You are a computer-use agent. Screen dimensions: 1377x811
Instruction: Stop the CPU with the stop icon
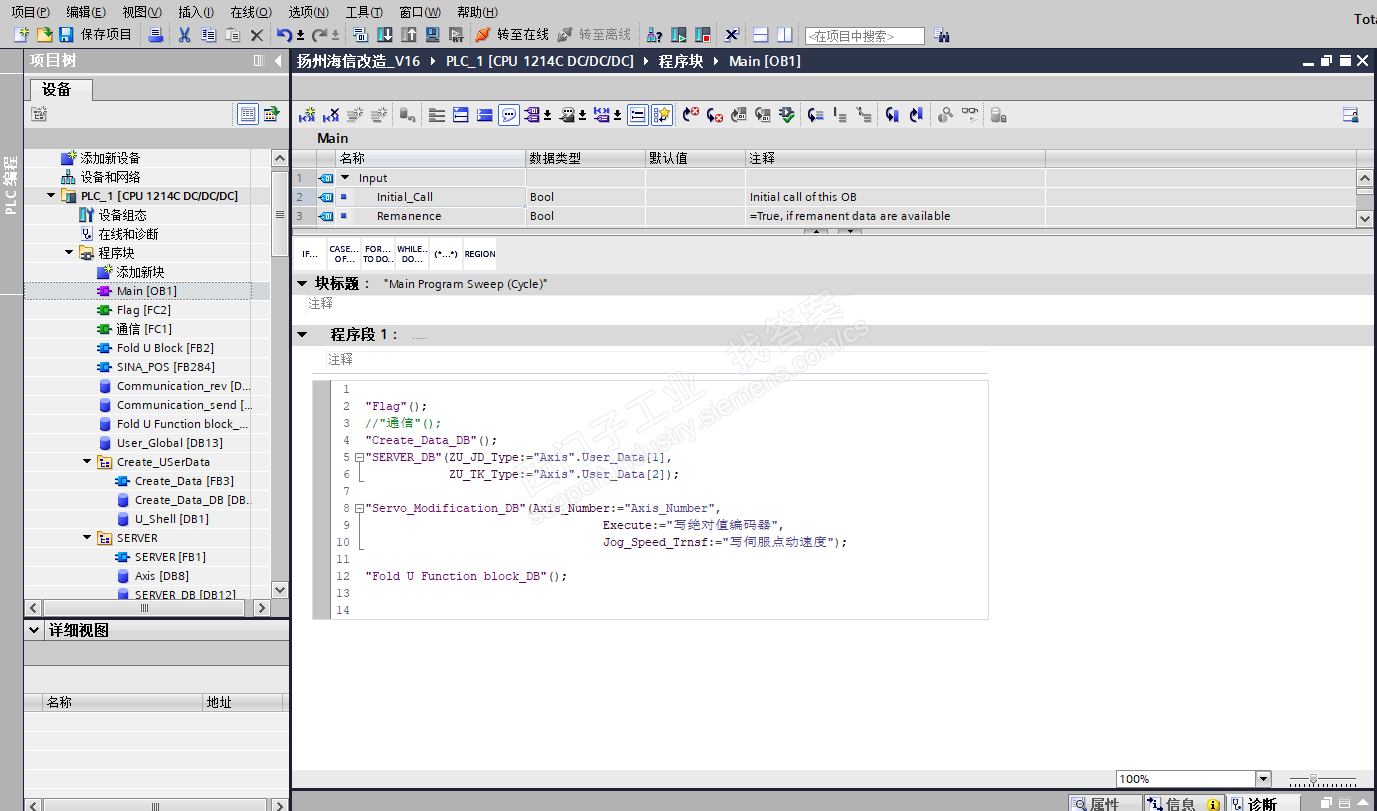703,35
